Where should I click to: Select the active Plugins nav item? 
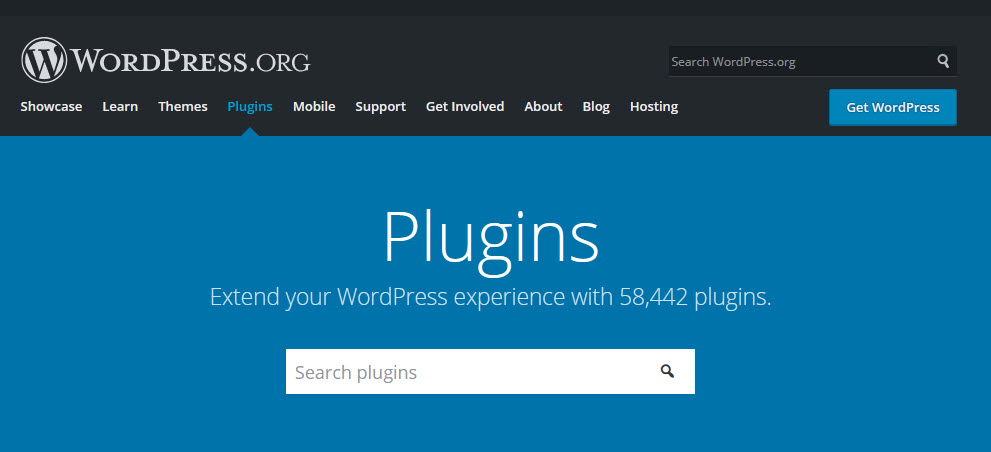click(250, 106)
